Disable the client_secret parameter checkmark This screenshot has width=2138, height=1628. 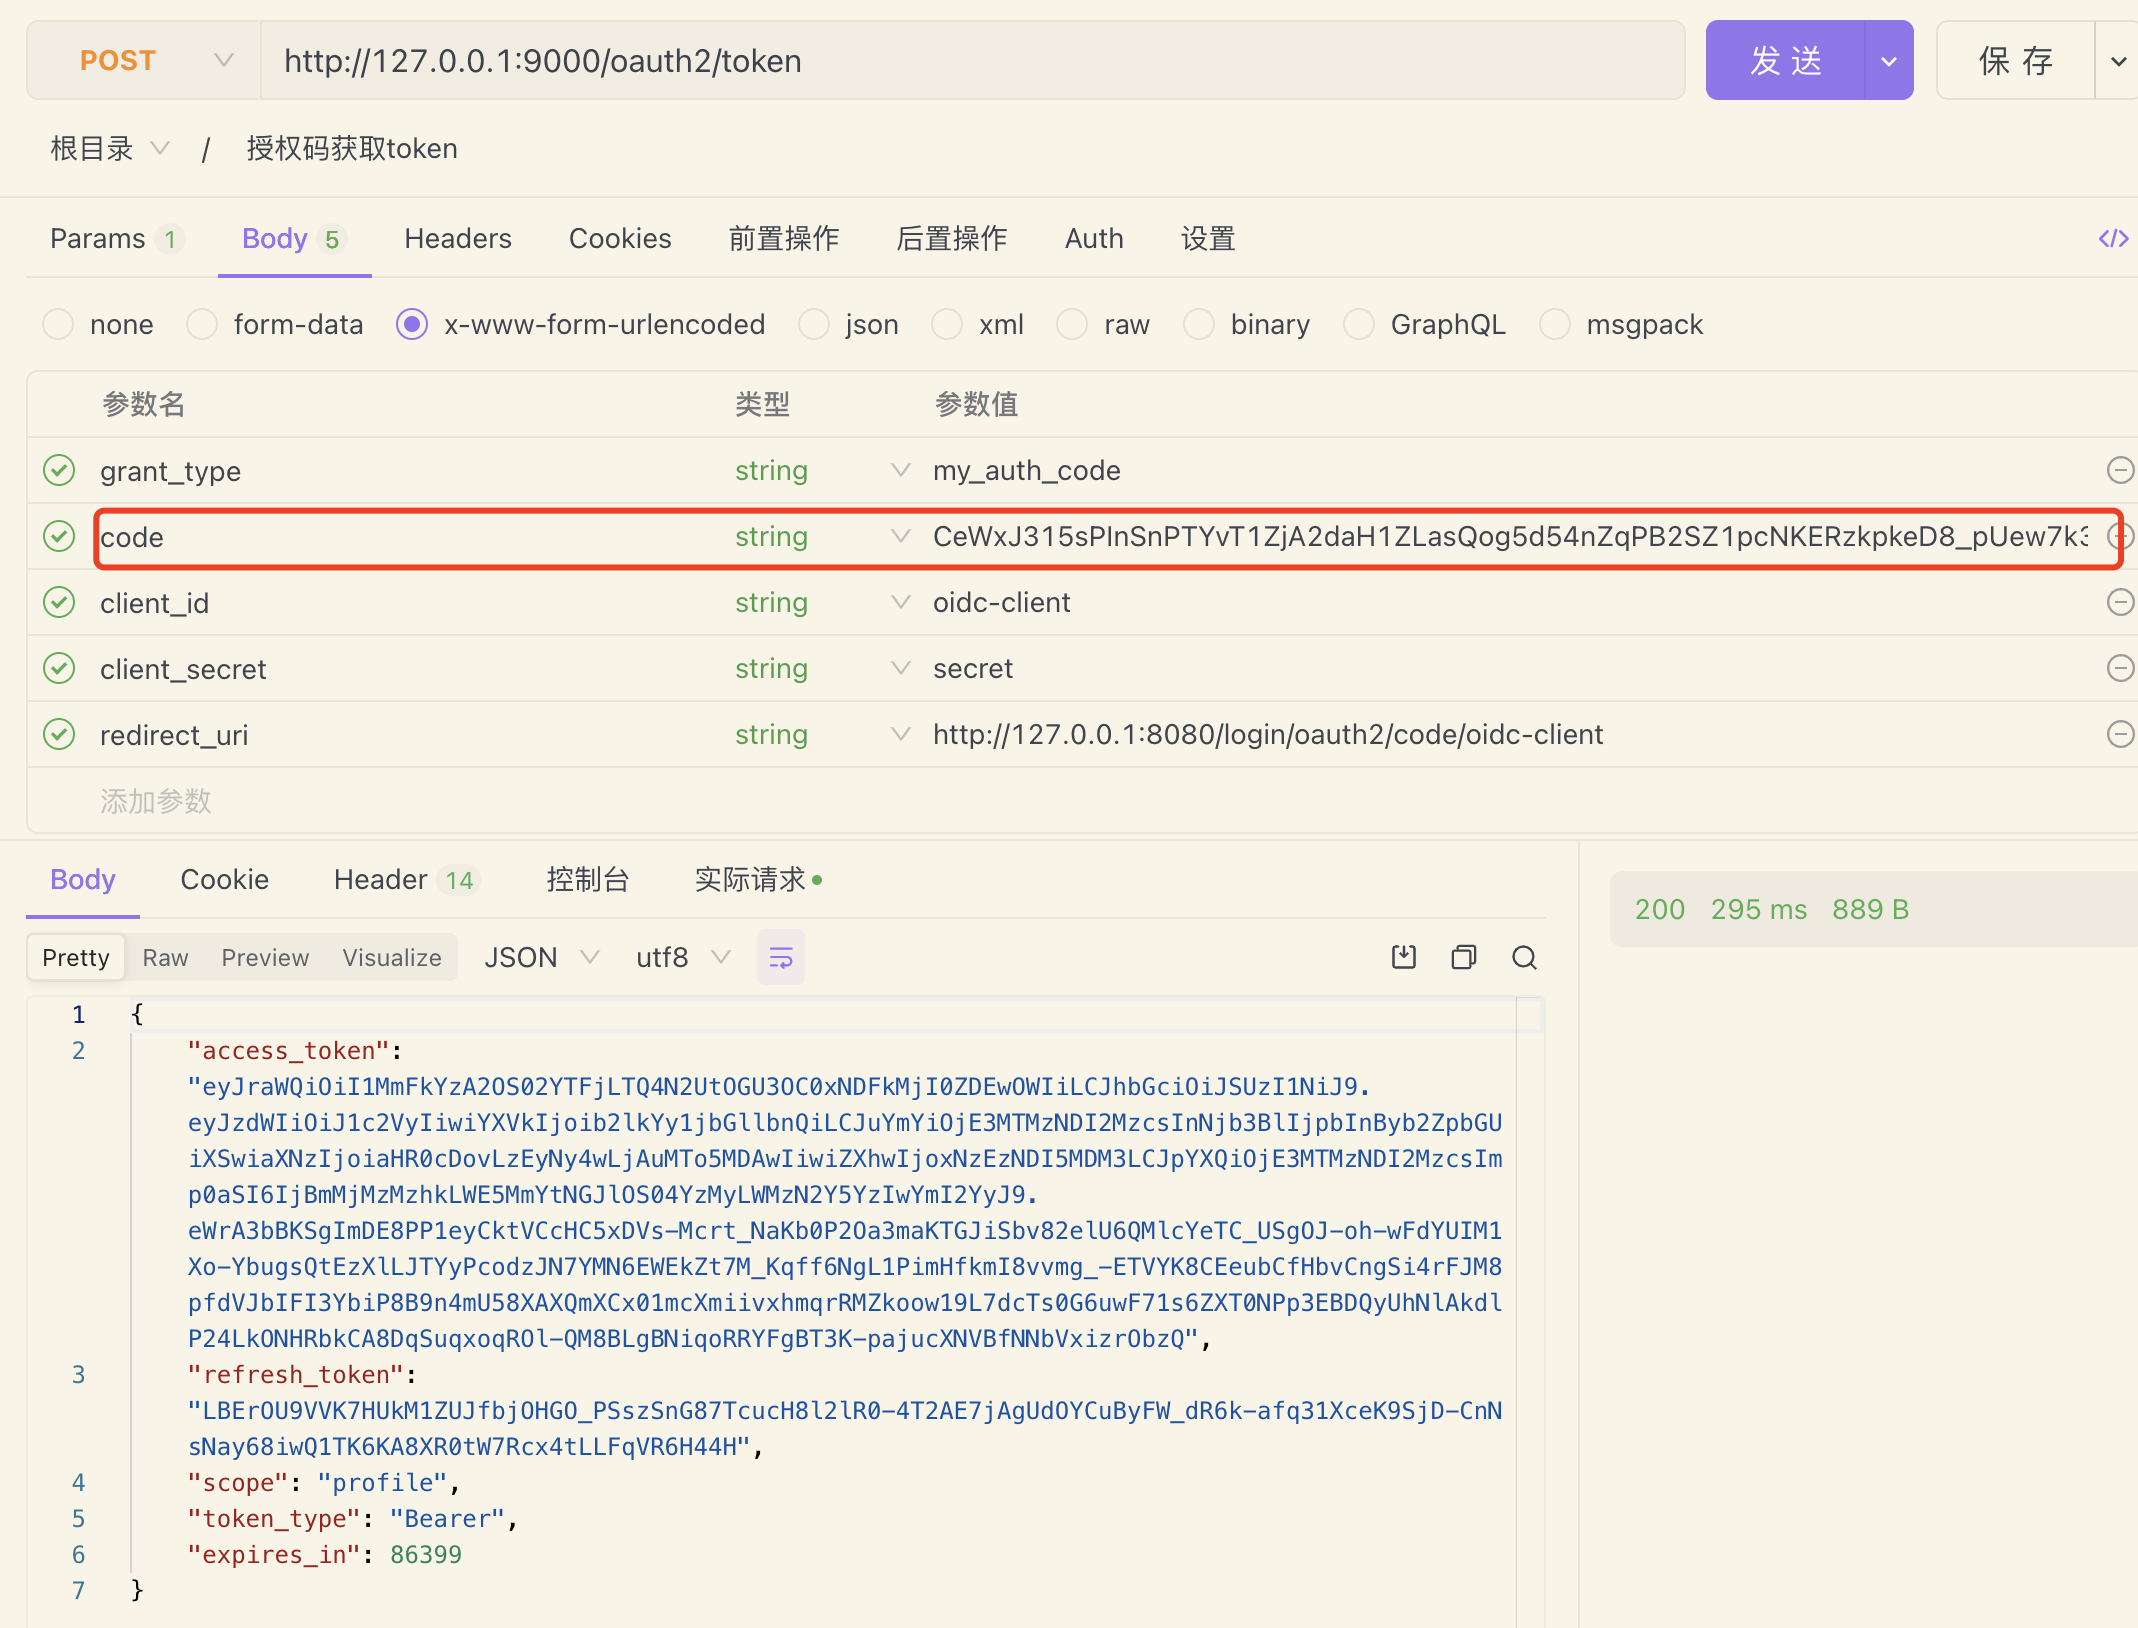pyautogui.click(x=59, y=668)
